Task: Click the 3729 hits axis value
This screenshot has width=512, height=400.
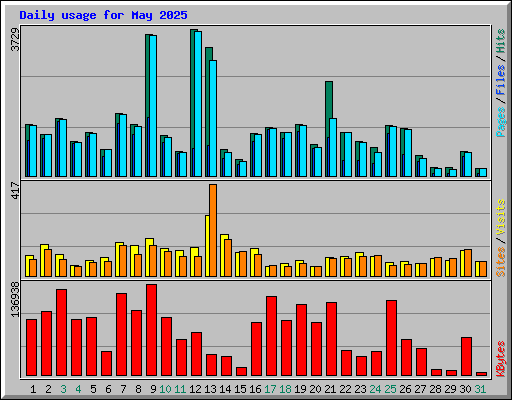Action: [15, 39]
